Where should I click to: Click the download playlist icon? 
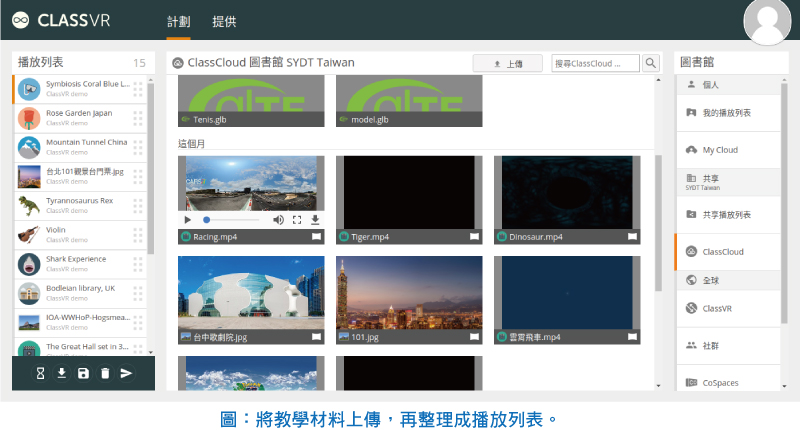tap(60, 373)
